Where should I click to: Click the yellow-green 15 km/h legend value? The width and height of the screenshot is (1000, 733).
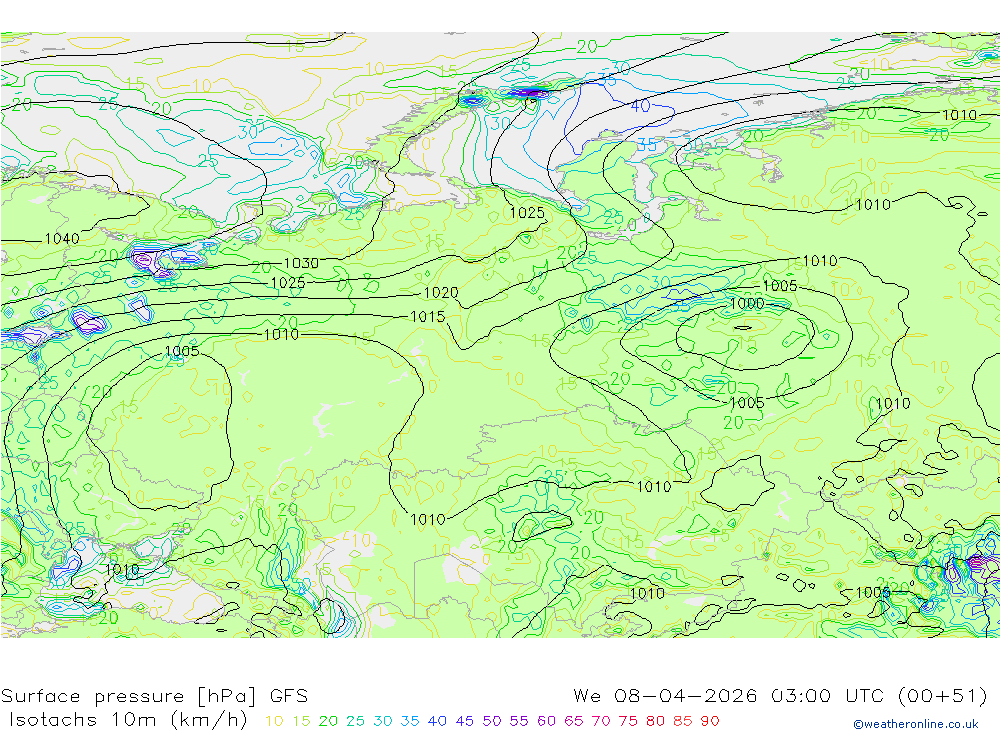[x=301, y=721]
